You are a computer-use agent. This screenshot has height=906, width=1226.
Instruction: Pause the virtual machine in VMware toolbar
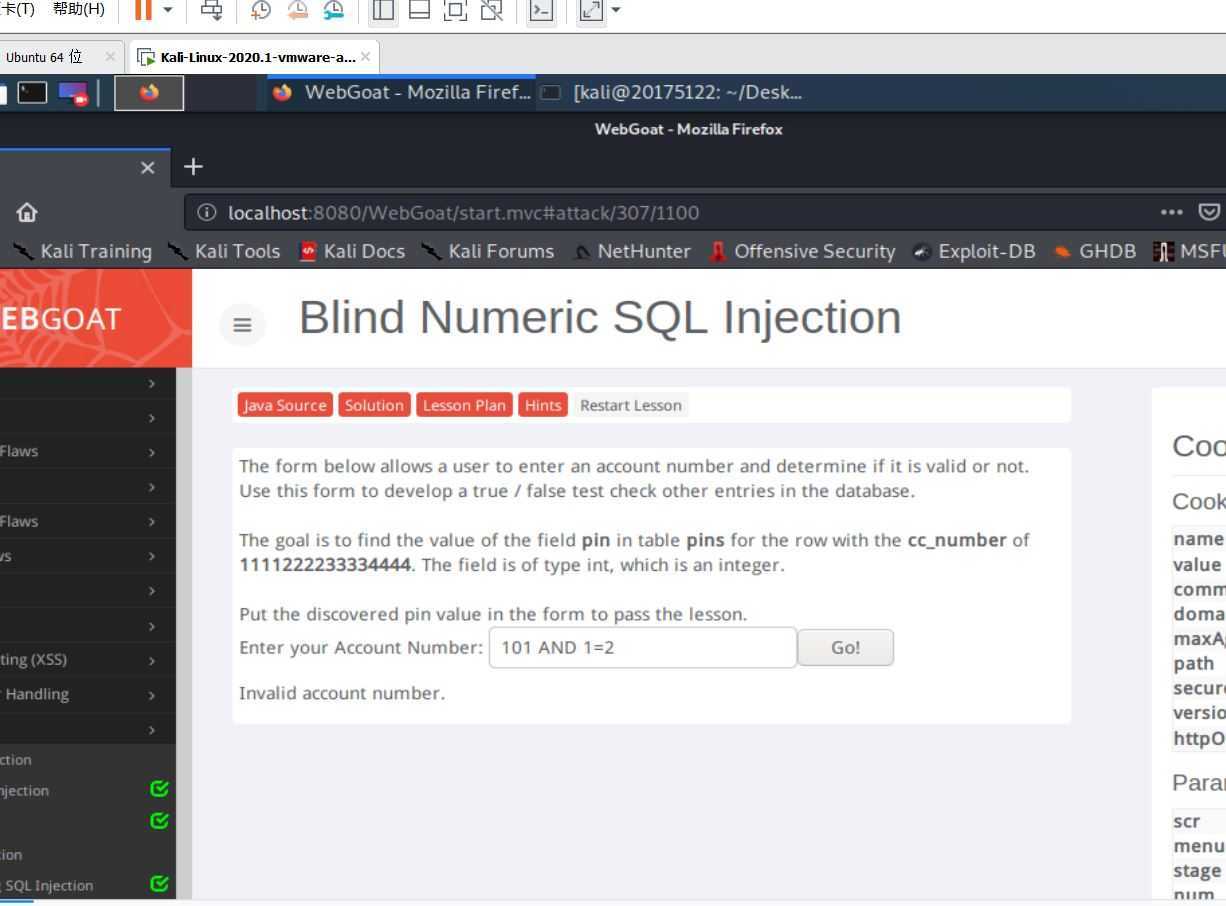click(x=143, y=10)
